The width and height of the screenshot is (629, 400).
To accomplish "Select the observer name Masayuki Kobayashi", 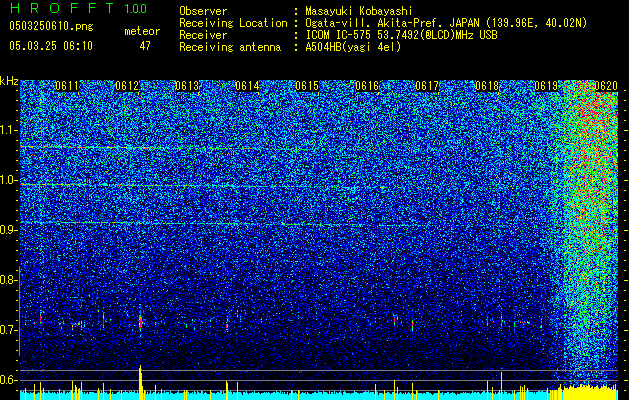I will click(359, 11).
